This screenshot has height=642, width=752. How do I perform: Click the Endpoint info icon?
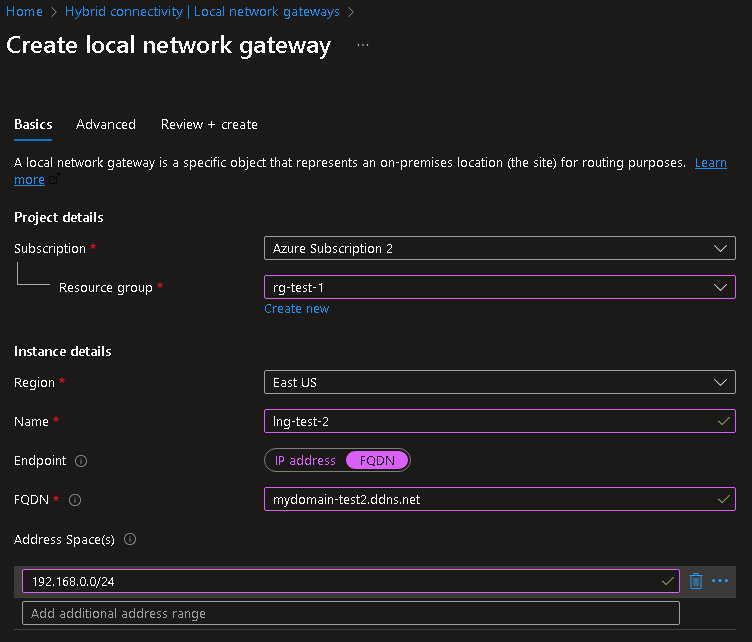(81, 461)
